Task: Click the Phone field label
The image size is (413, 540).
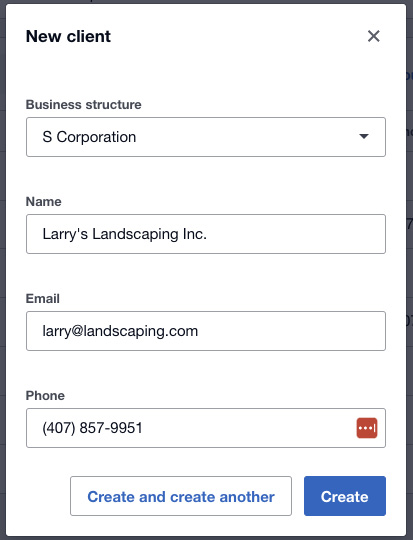Action: click(45, 395)
